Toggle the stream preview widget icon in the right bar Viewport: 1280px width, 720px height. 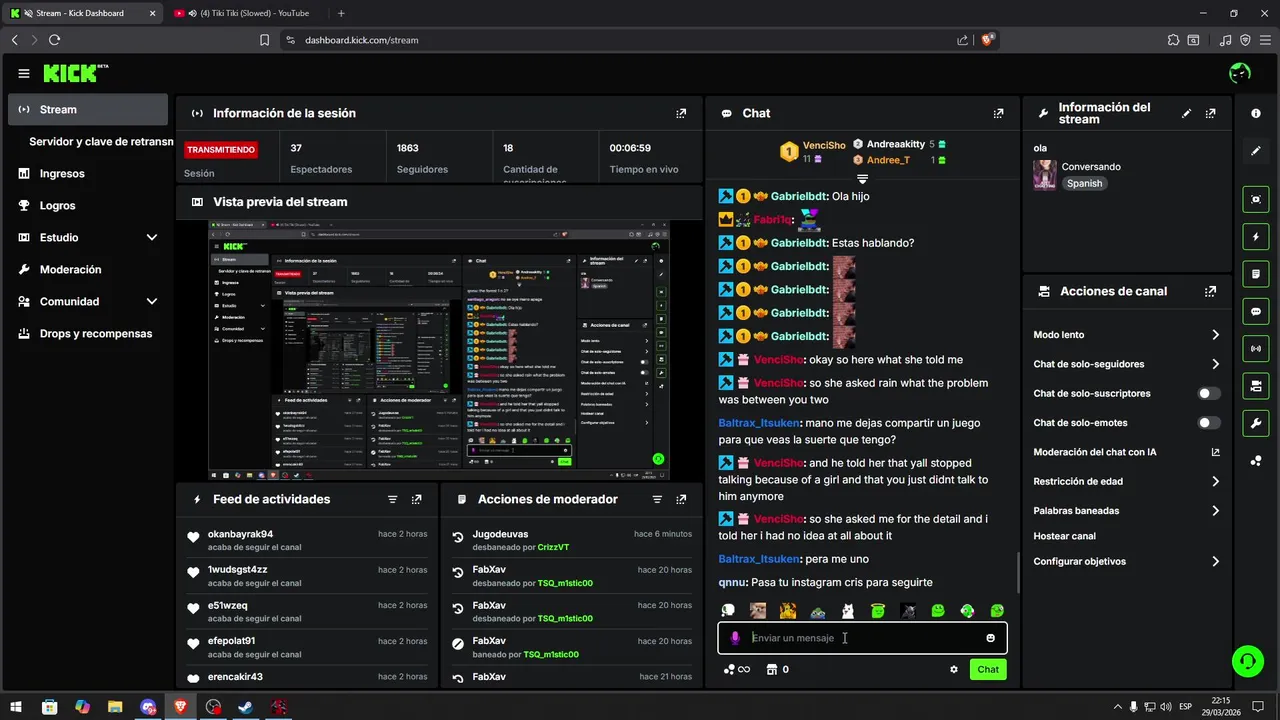(1256, 199)
